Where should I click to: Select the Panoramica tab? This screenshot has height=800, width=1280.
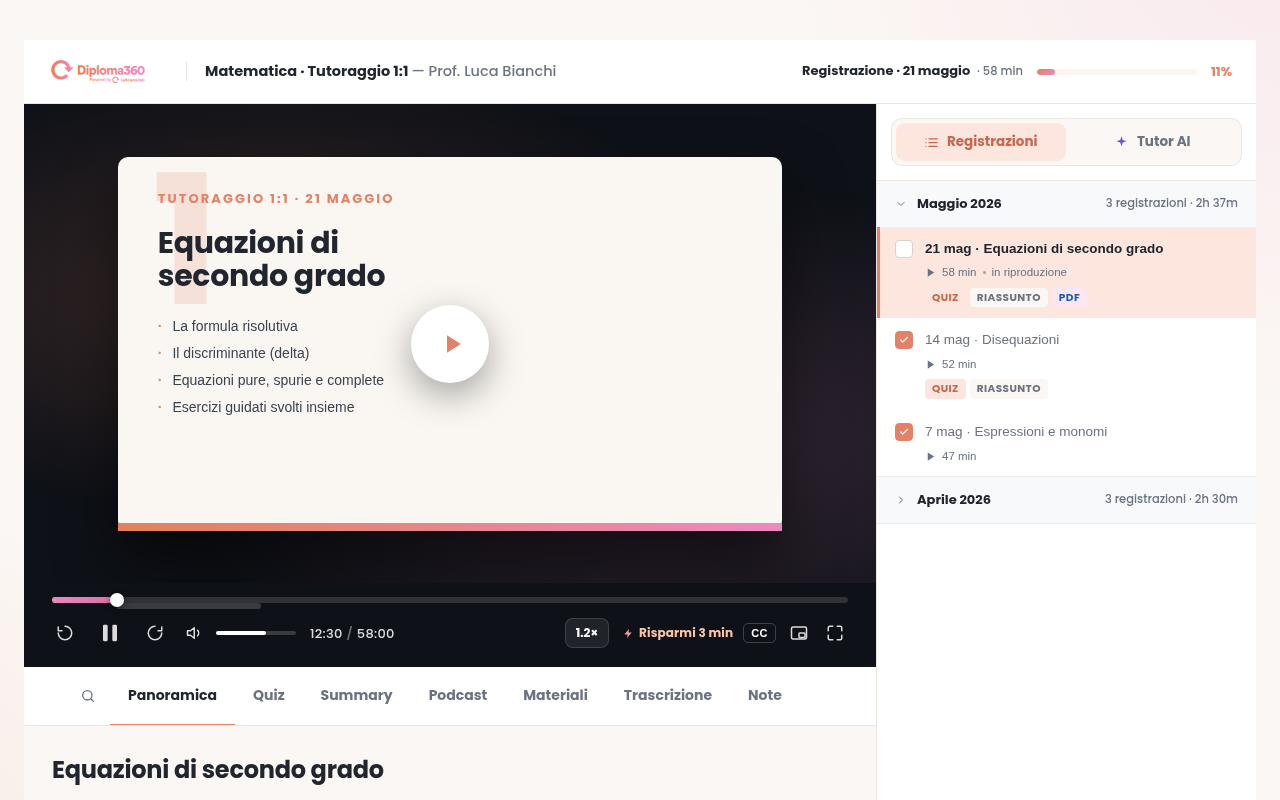coord(172,695)
